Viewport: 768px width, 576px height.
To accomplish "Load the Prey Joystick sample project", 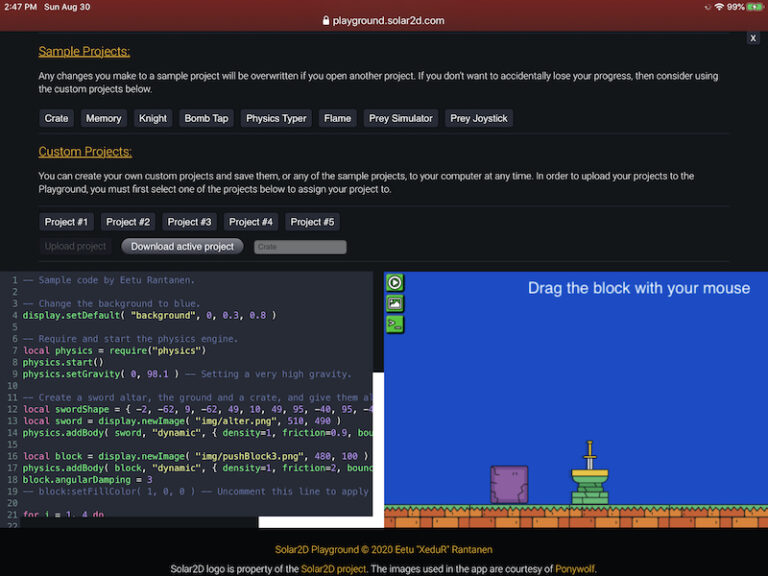I will (x=479, y=118).
